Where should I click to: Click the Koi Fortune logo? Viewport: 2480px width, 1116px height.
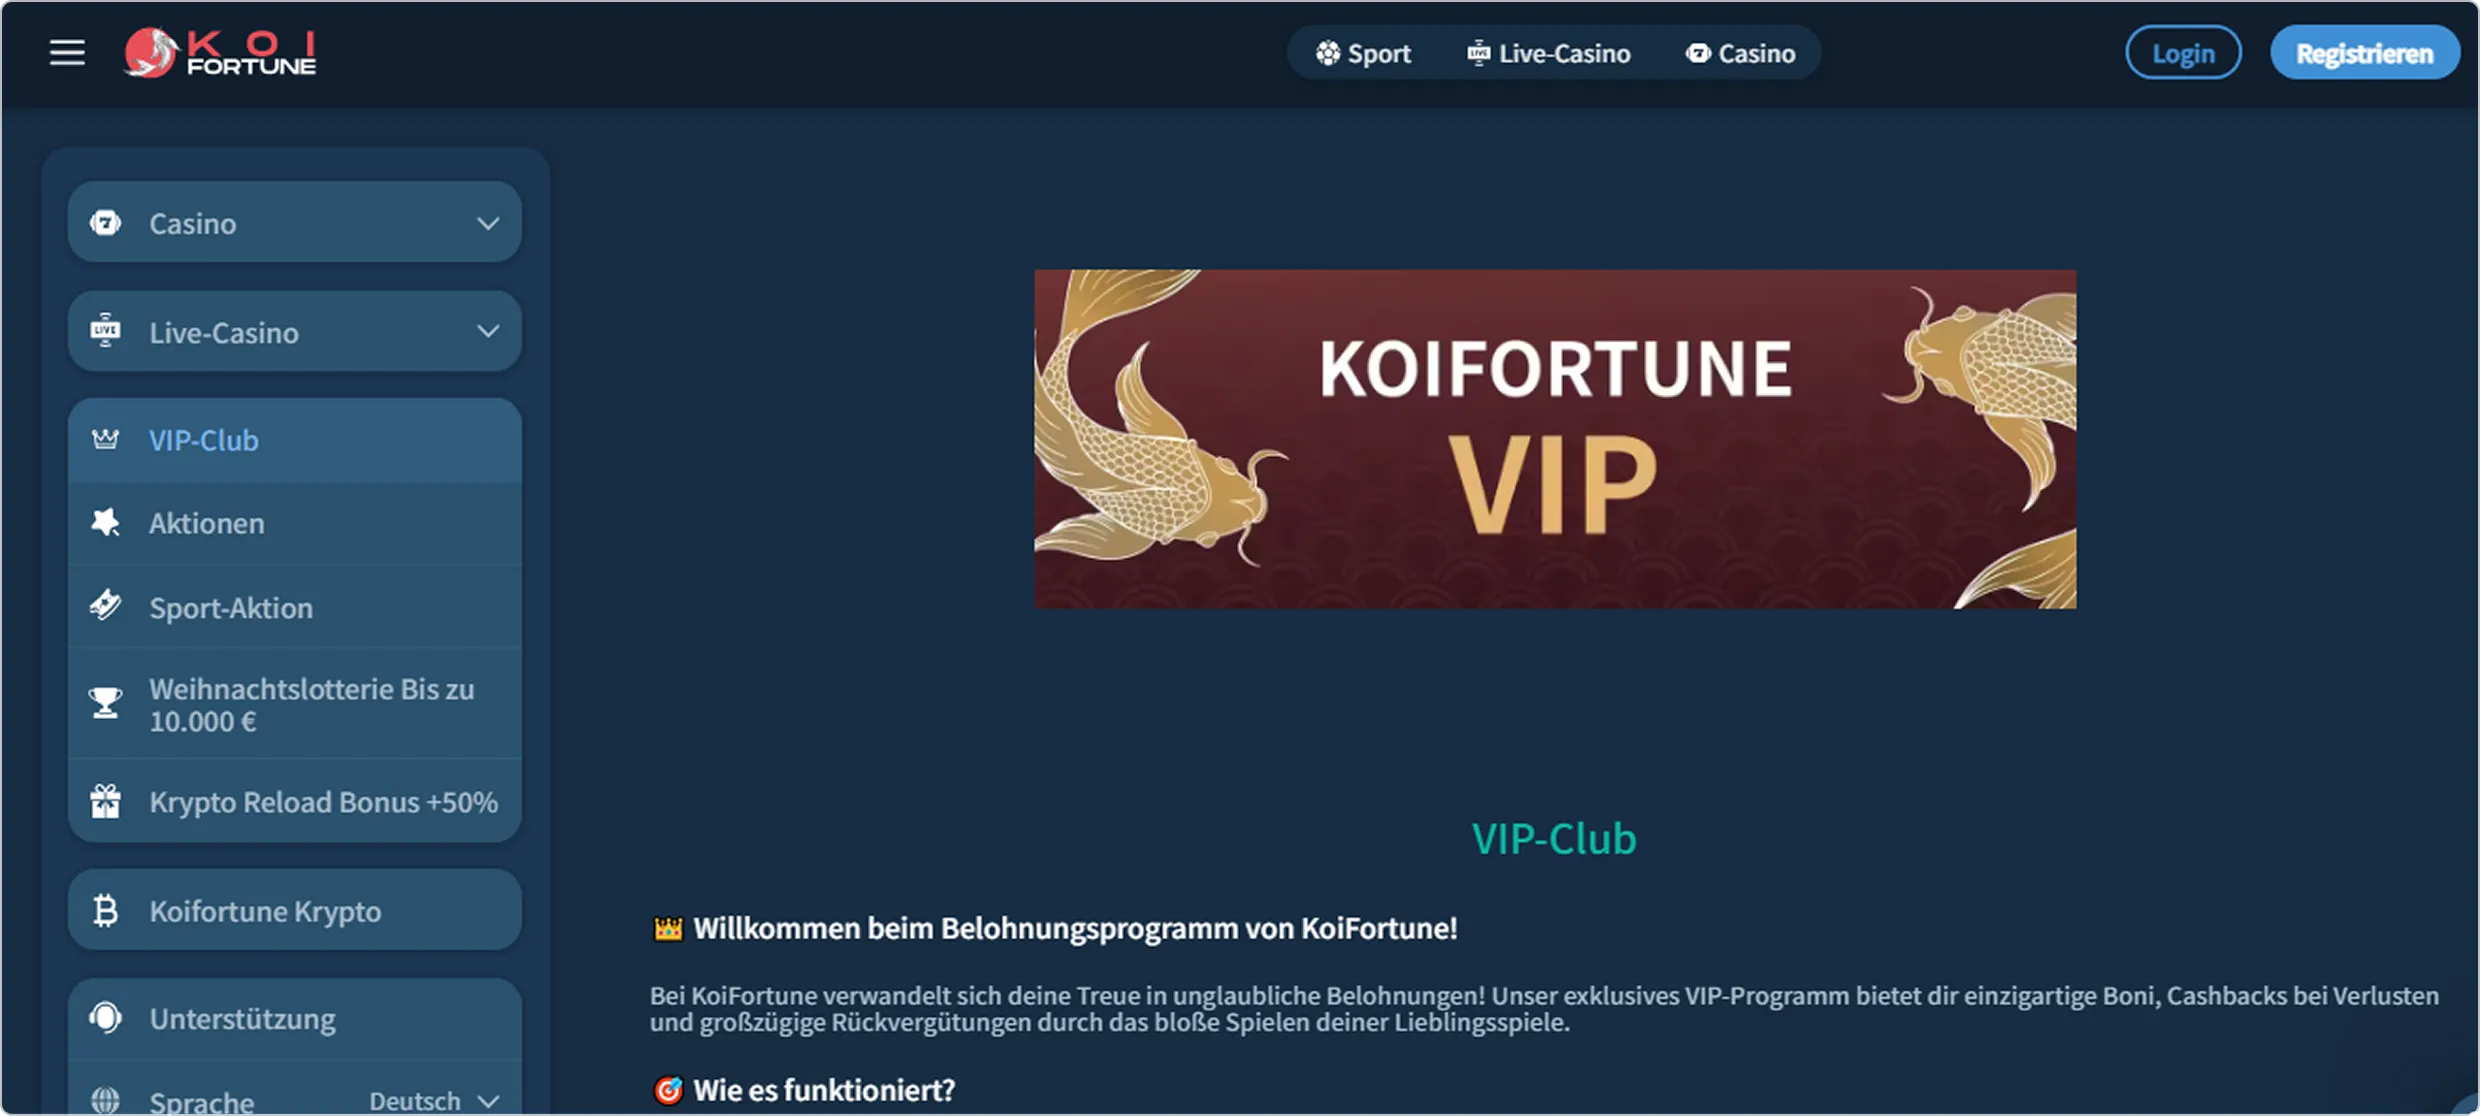coord(220,52)
